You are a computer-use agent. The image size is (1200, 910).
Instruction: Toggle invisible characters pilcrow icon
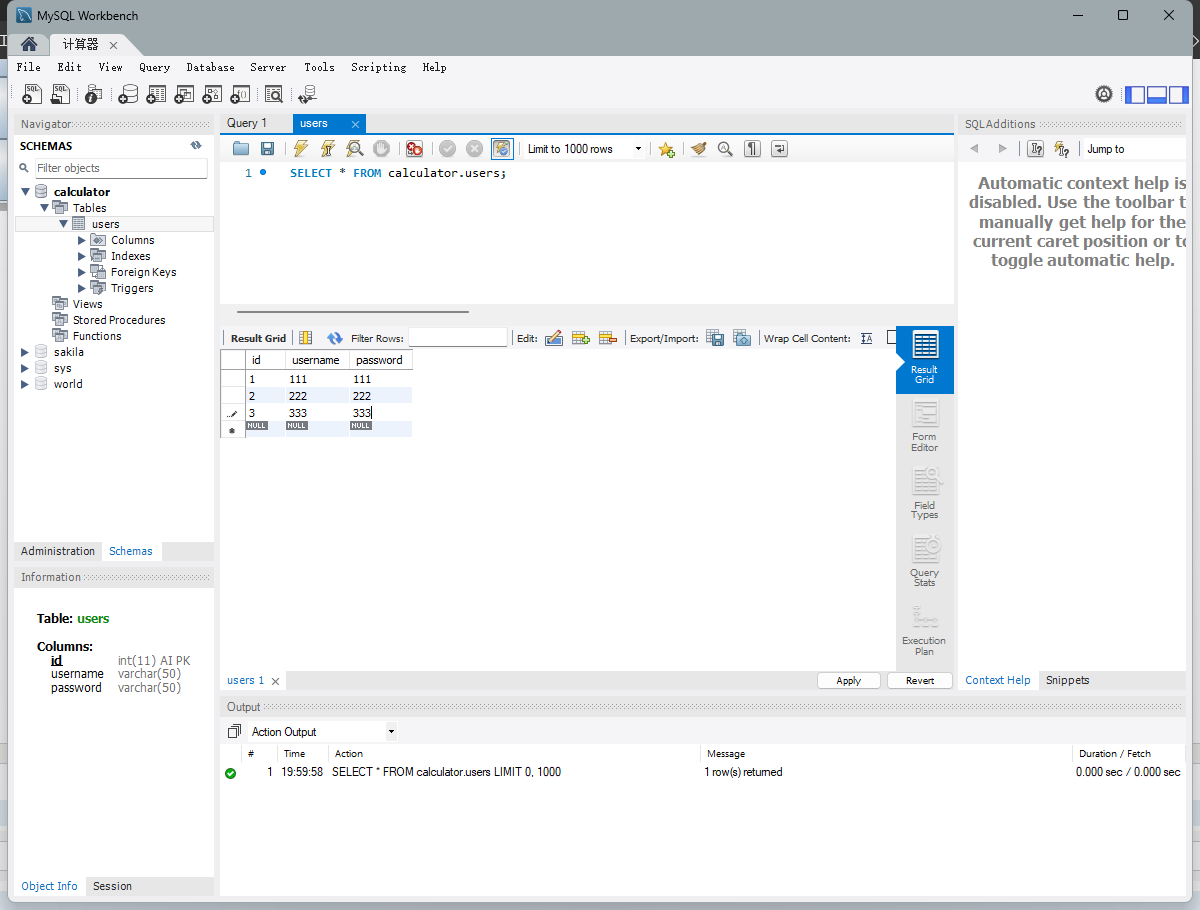(x=752, y=149)
